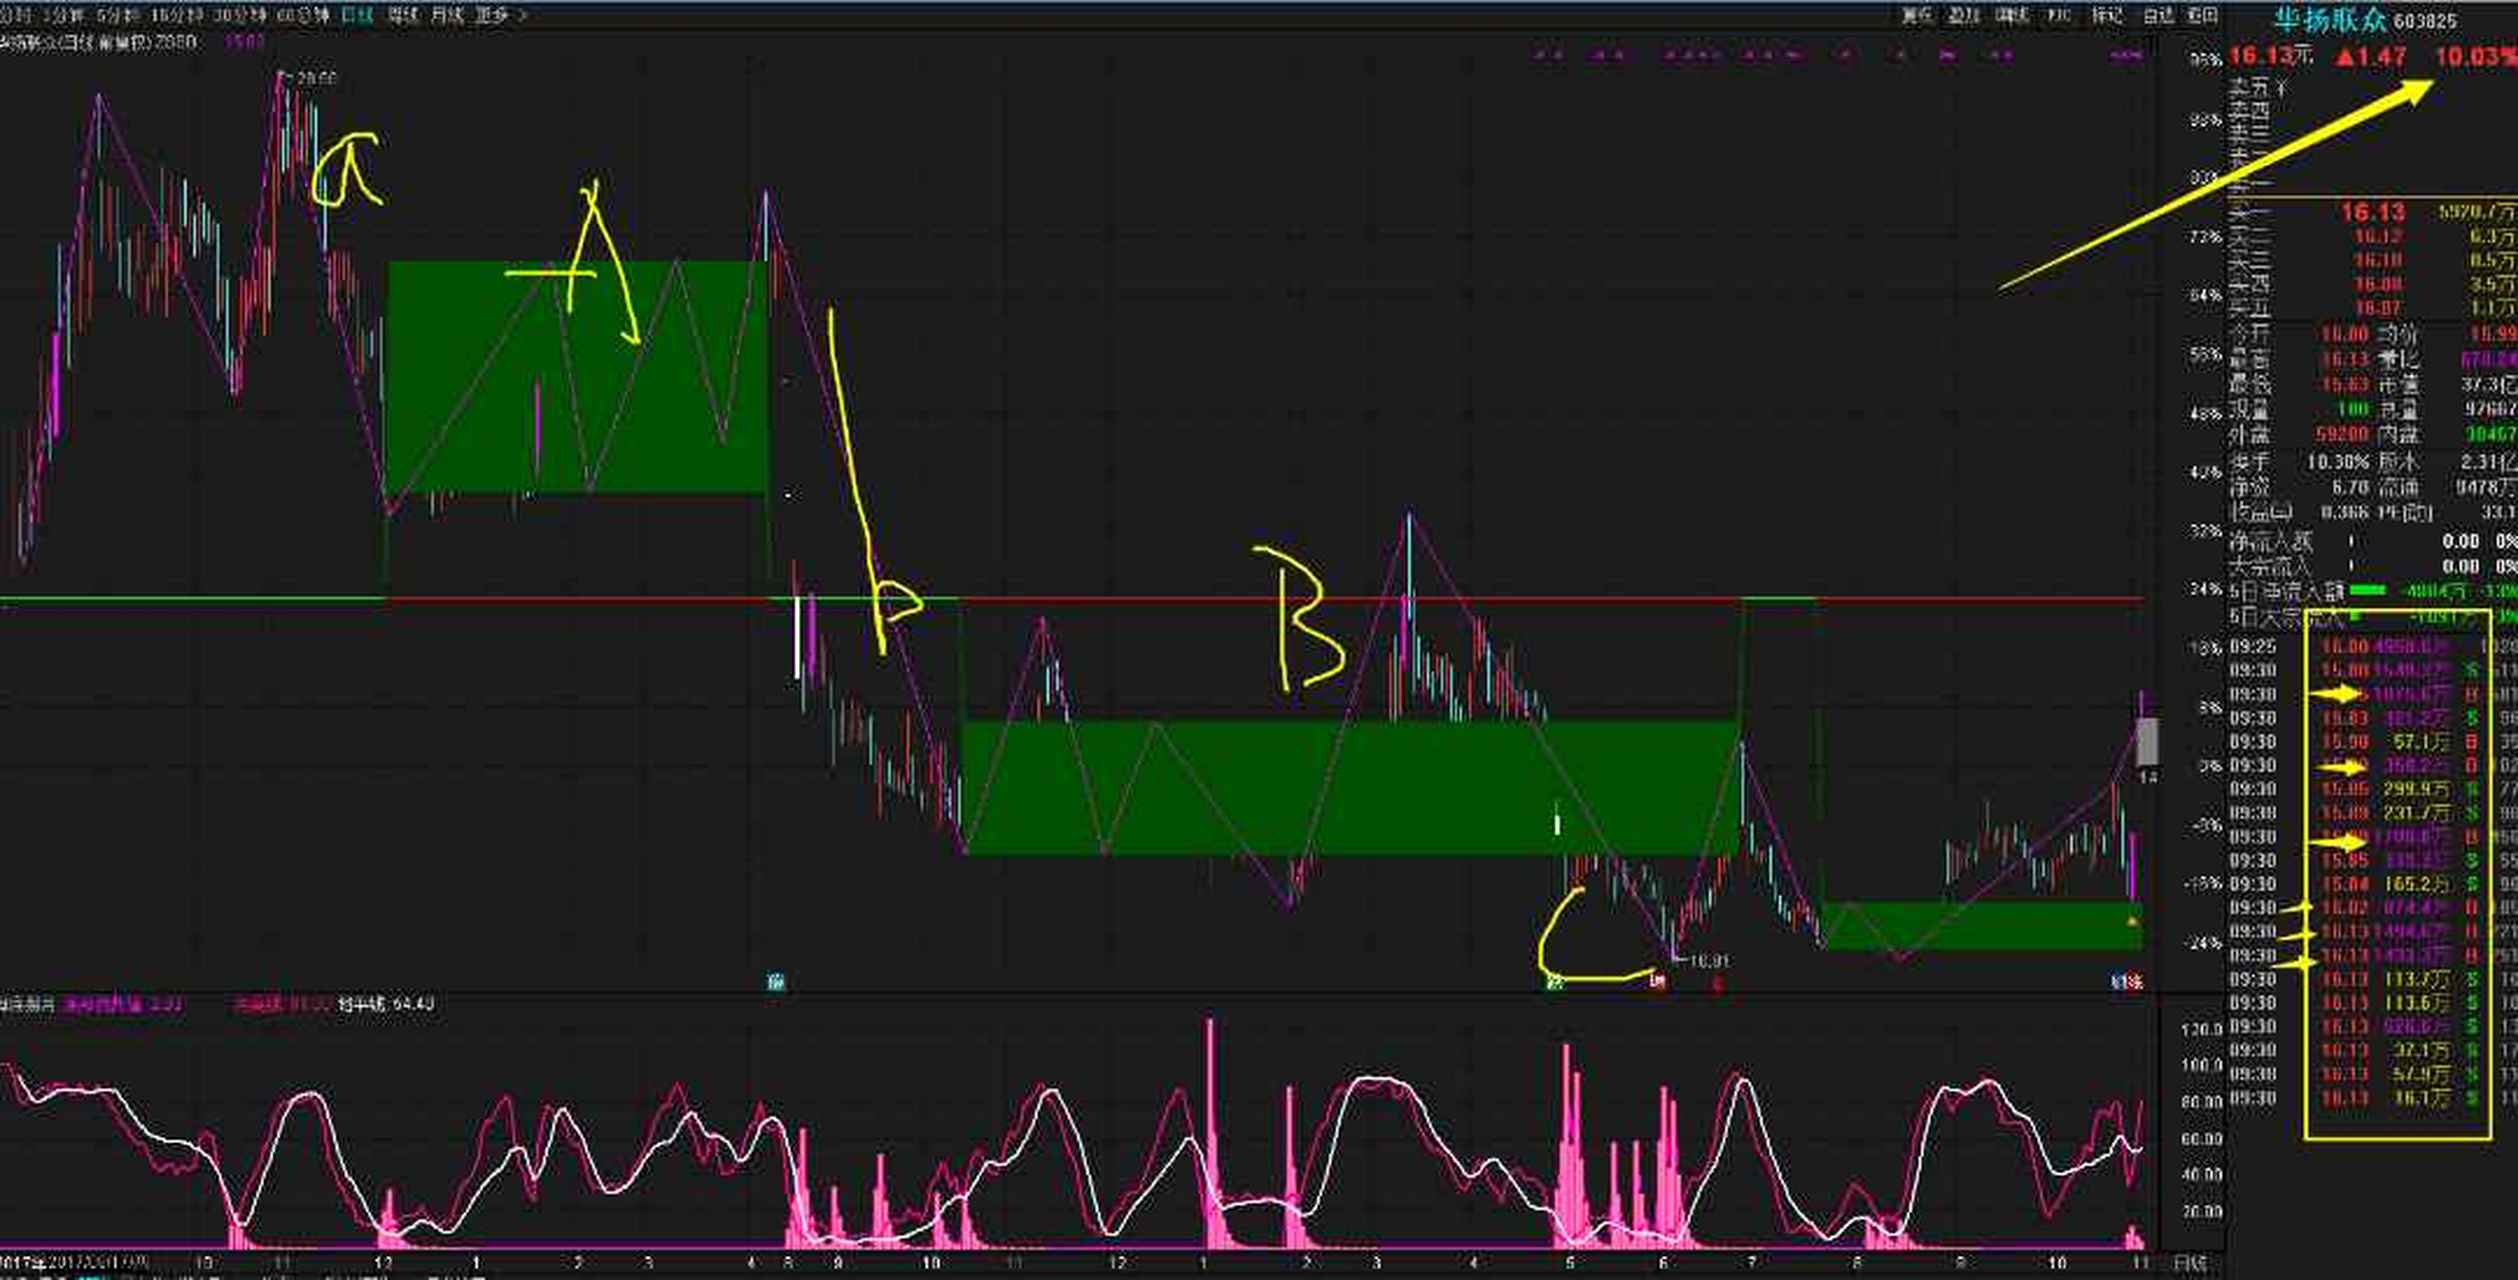The width and height of the screenshot is (2518, 1280).
Task: Click the tick row with volume 165.2万
Action: coord(2372,885)
